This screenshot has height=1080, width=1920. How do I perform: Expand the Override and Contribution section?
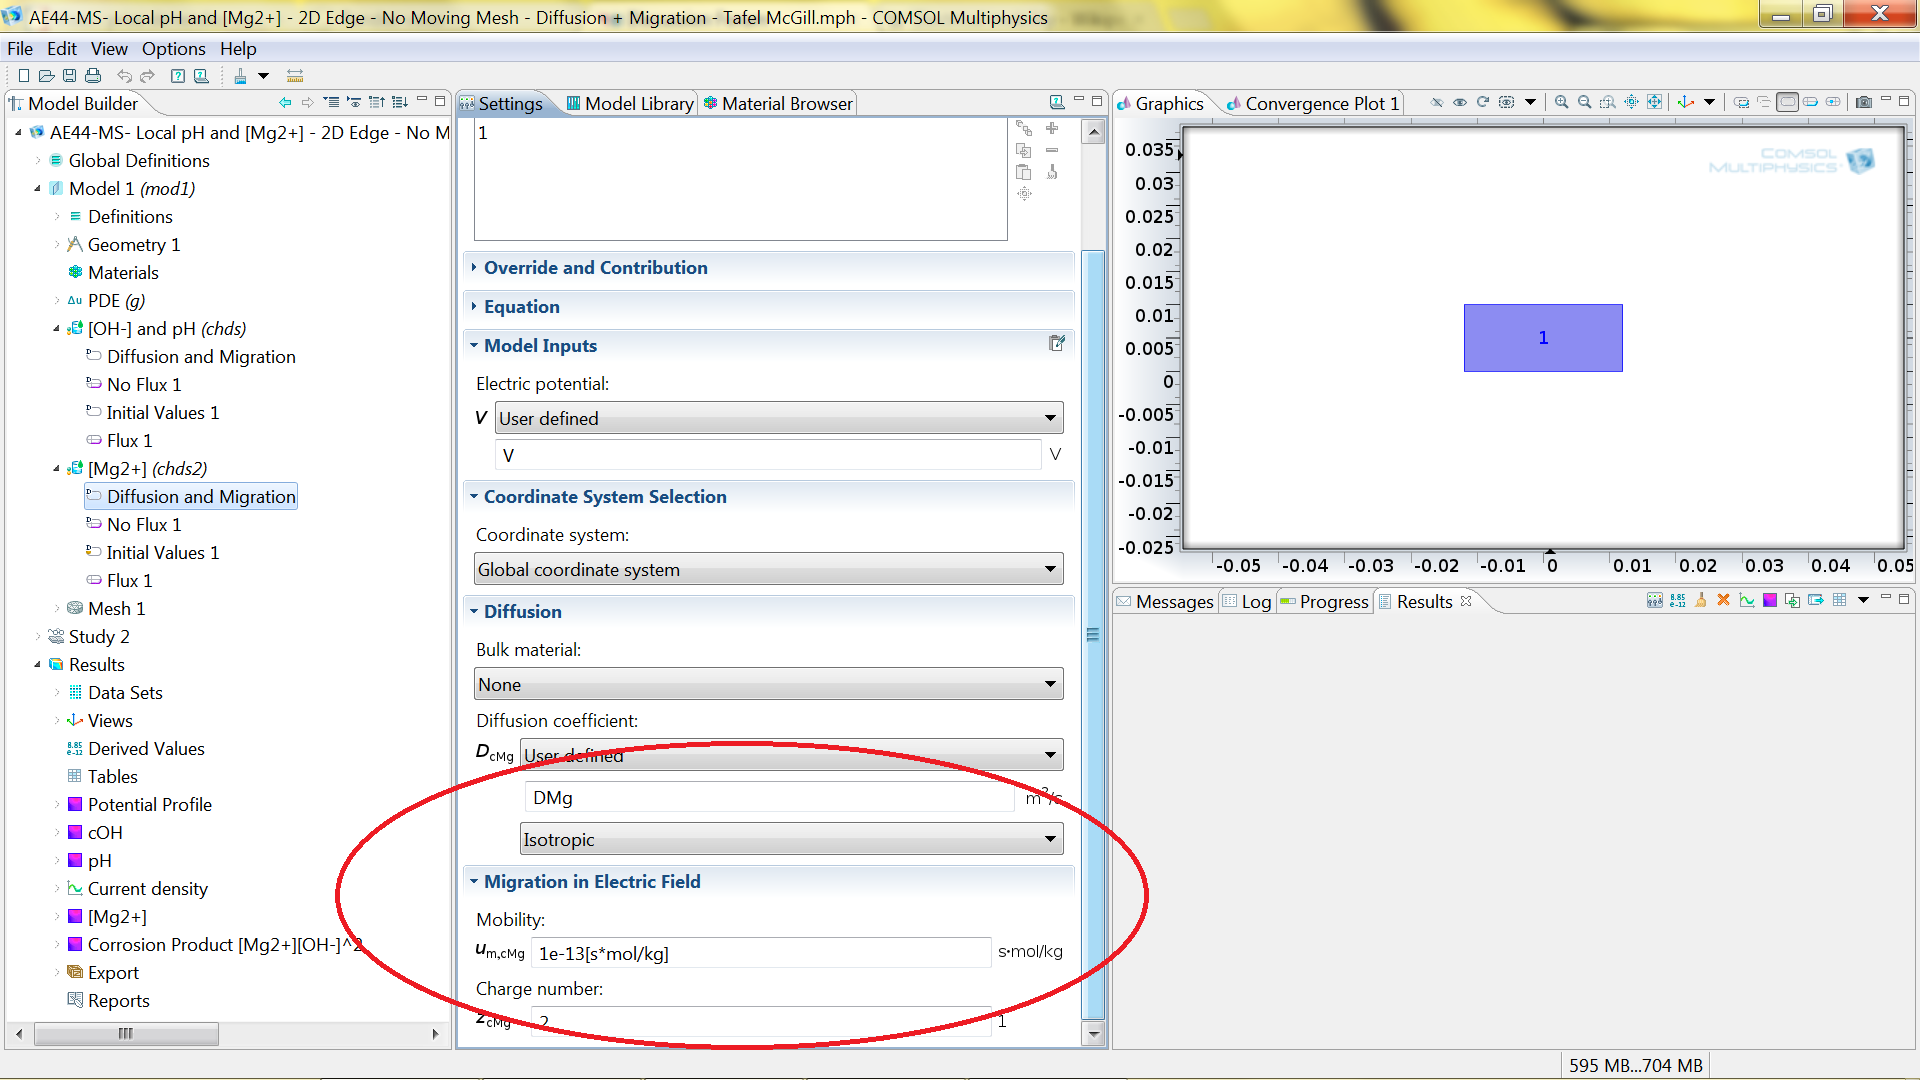[x=596, y=268]
